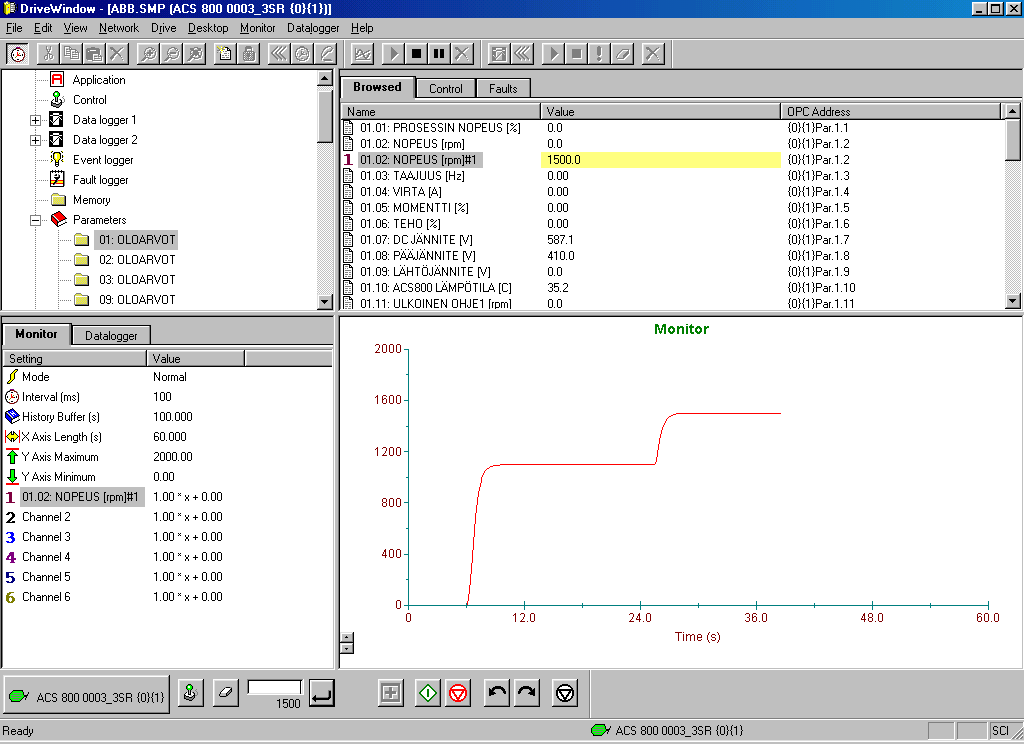This screenshot has height=744, width=1024.
Task: Click the zoom-in magnifier toolbar icon
Action: [x=149, y=54]
